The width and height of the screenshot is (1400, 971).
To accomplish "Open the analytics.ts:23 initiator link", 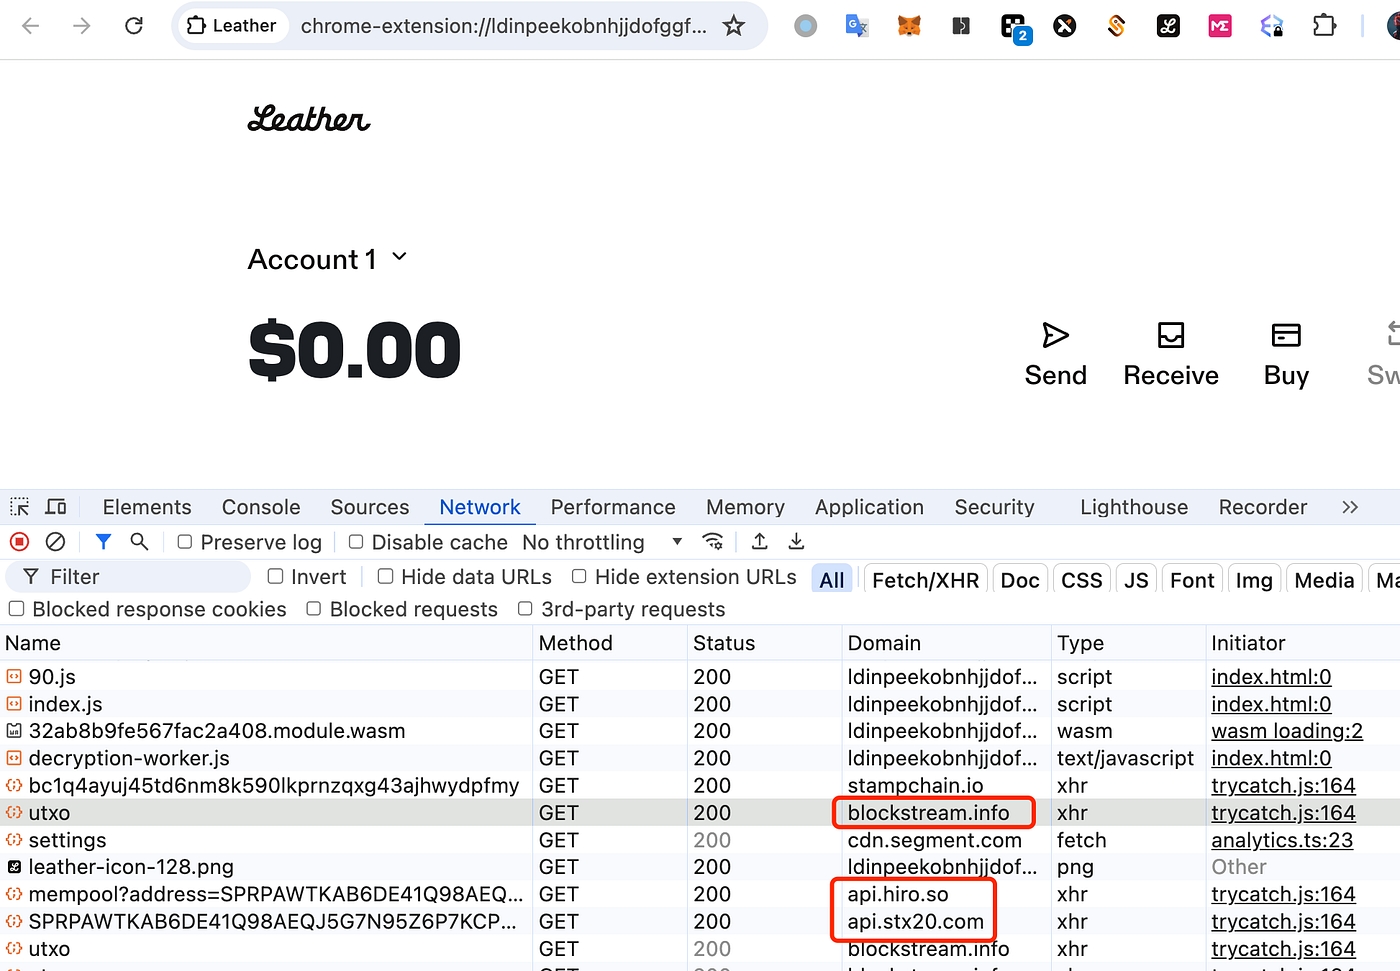I will (x=1282, y=840).
